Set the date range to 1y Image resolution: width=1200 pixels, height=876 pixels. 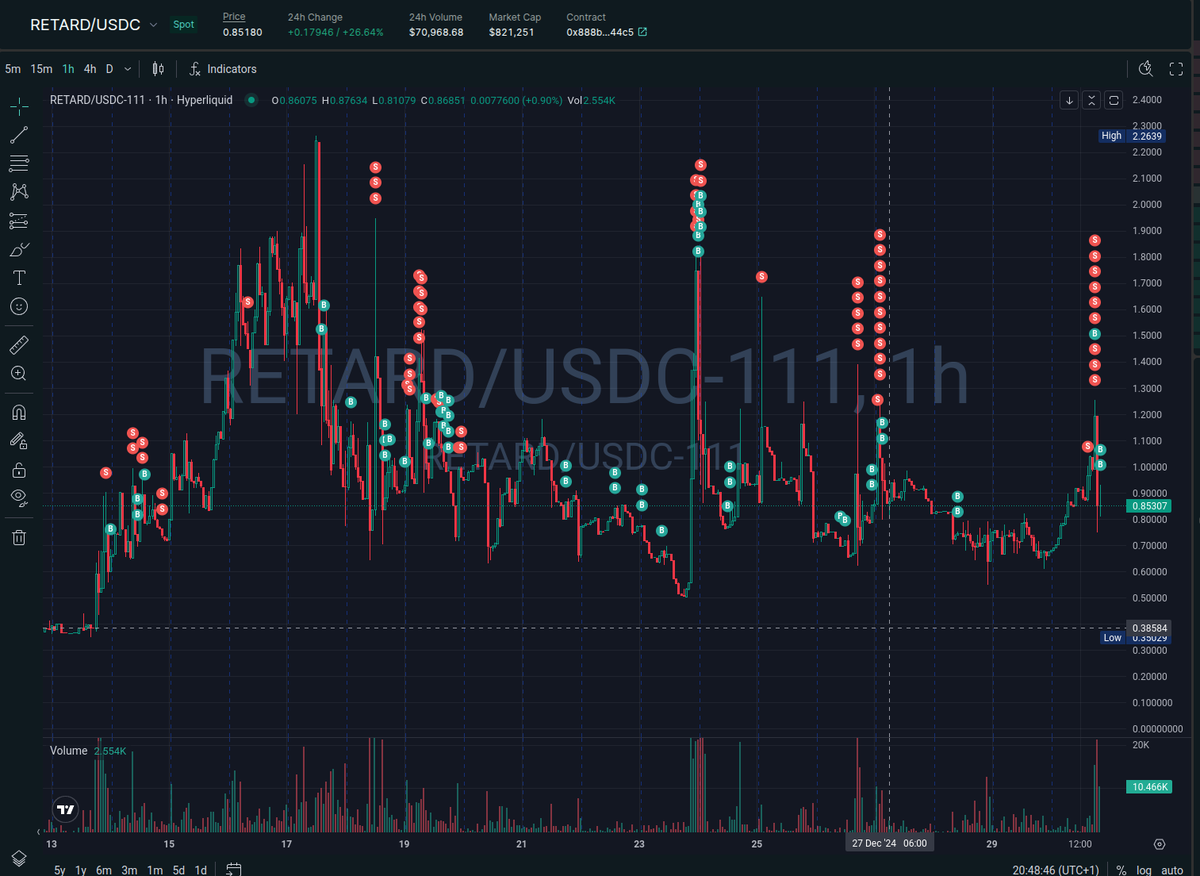point(83,870)
